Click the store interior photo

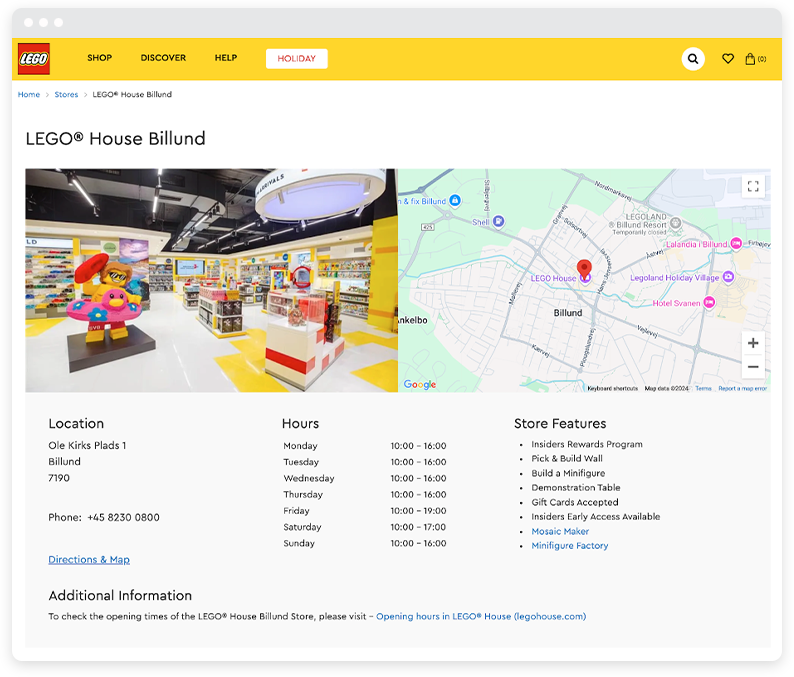212,281
